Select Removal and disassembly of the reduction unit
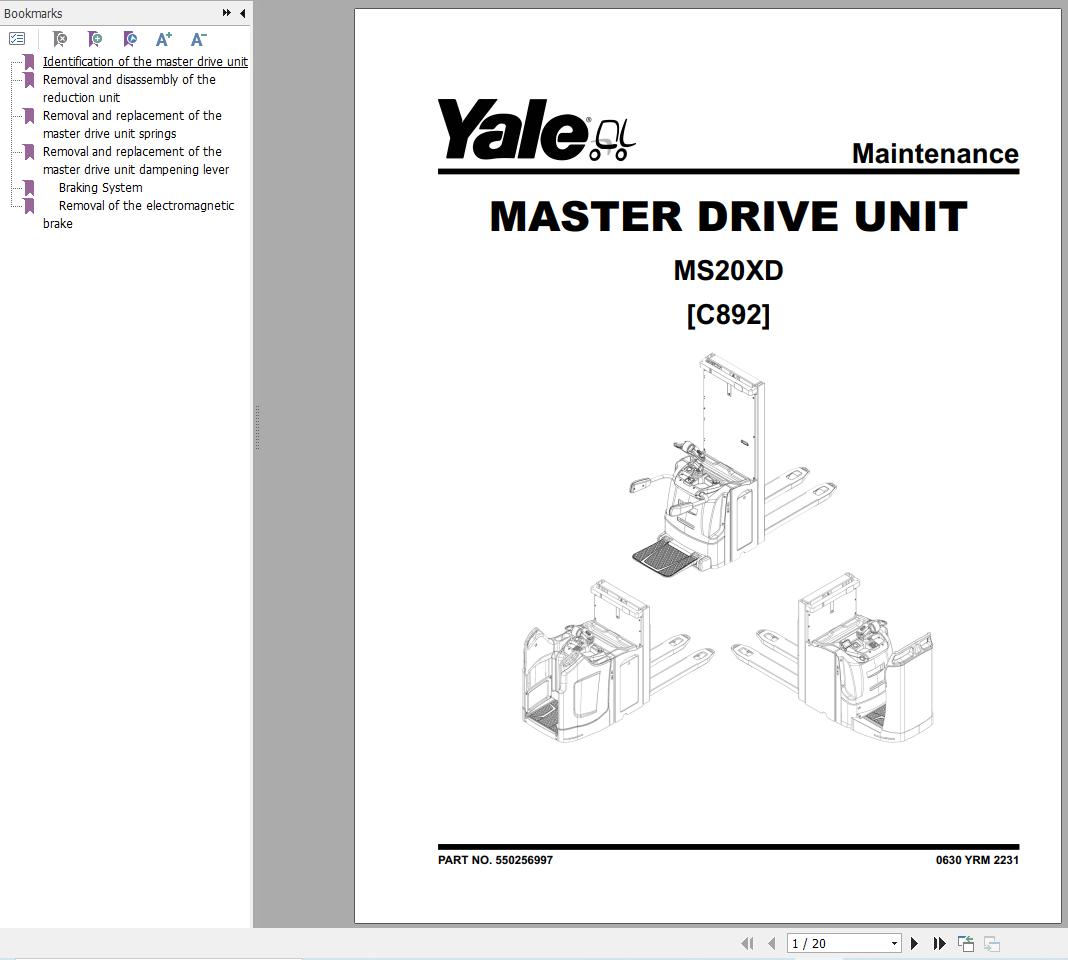The image size is (1068, 960). tap(129, 88)
